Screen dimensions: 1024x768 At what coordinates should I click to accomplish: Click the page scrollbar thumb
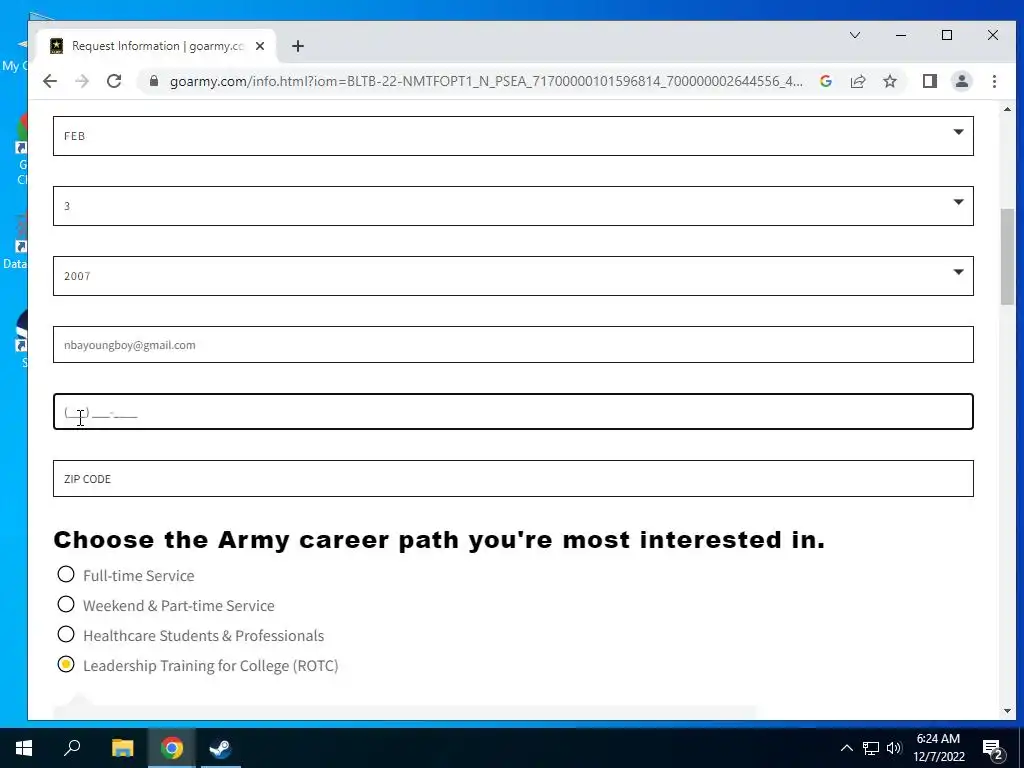click(x=1007, y=257)
